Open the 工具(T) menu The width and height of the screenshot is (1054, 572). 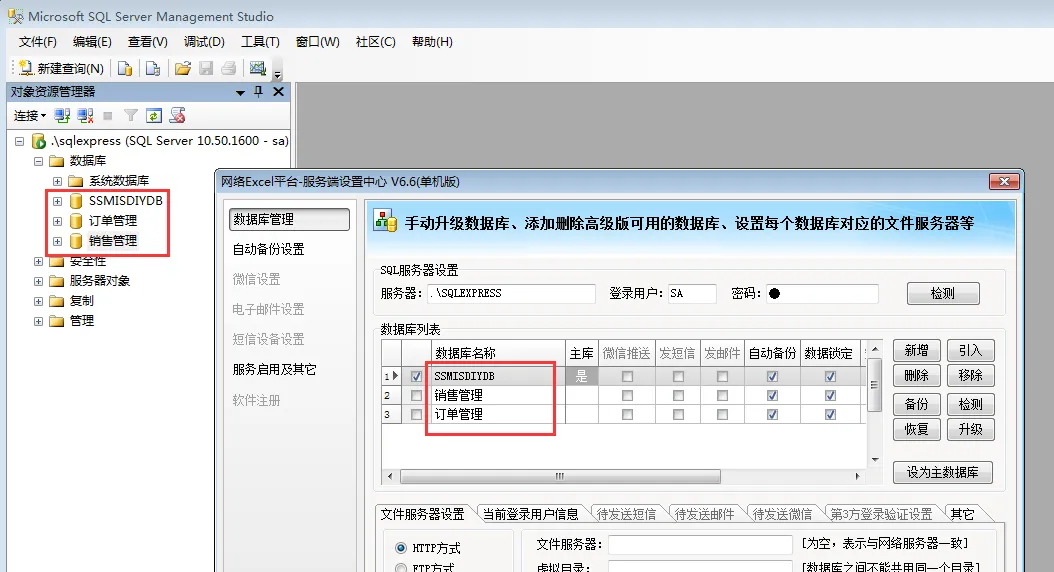260,42
